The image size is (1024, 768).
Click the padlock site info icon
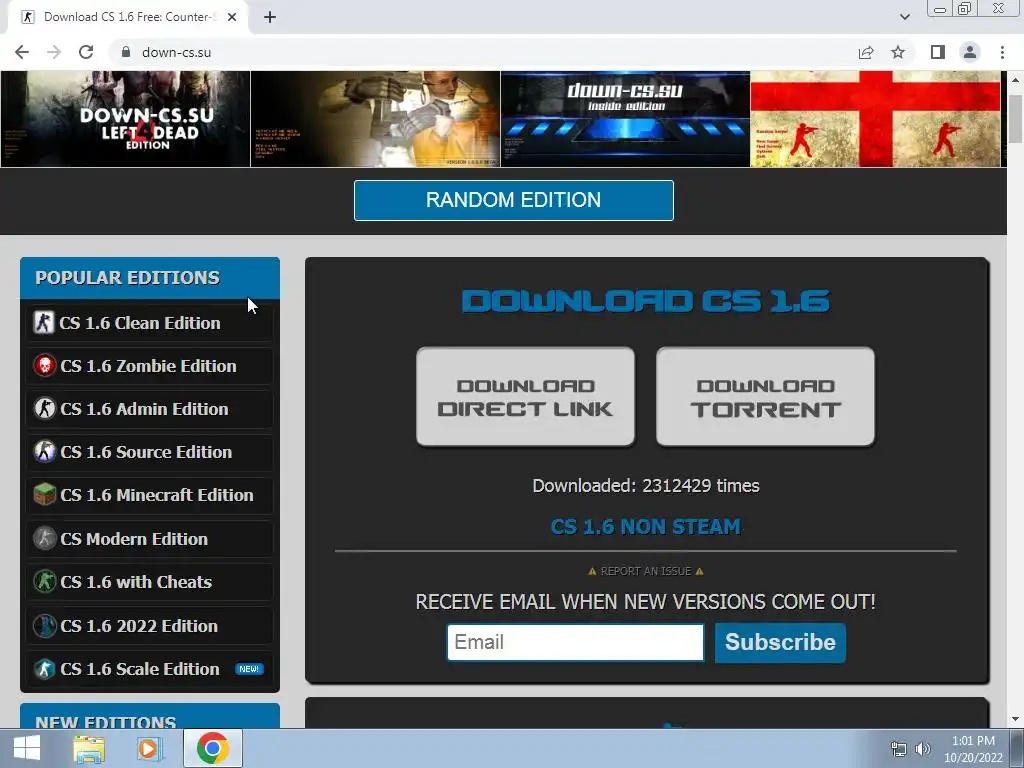coord(126,52)
